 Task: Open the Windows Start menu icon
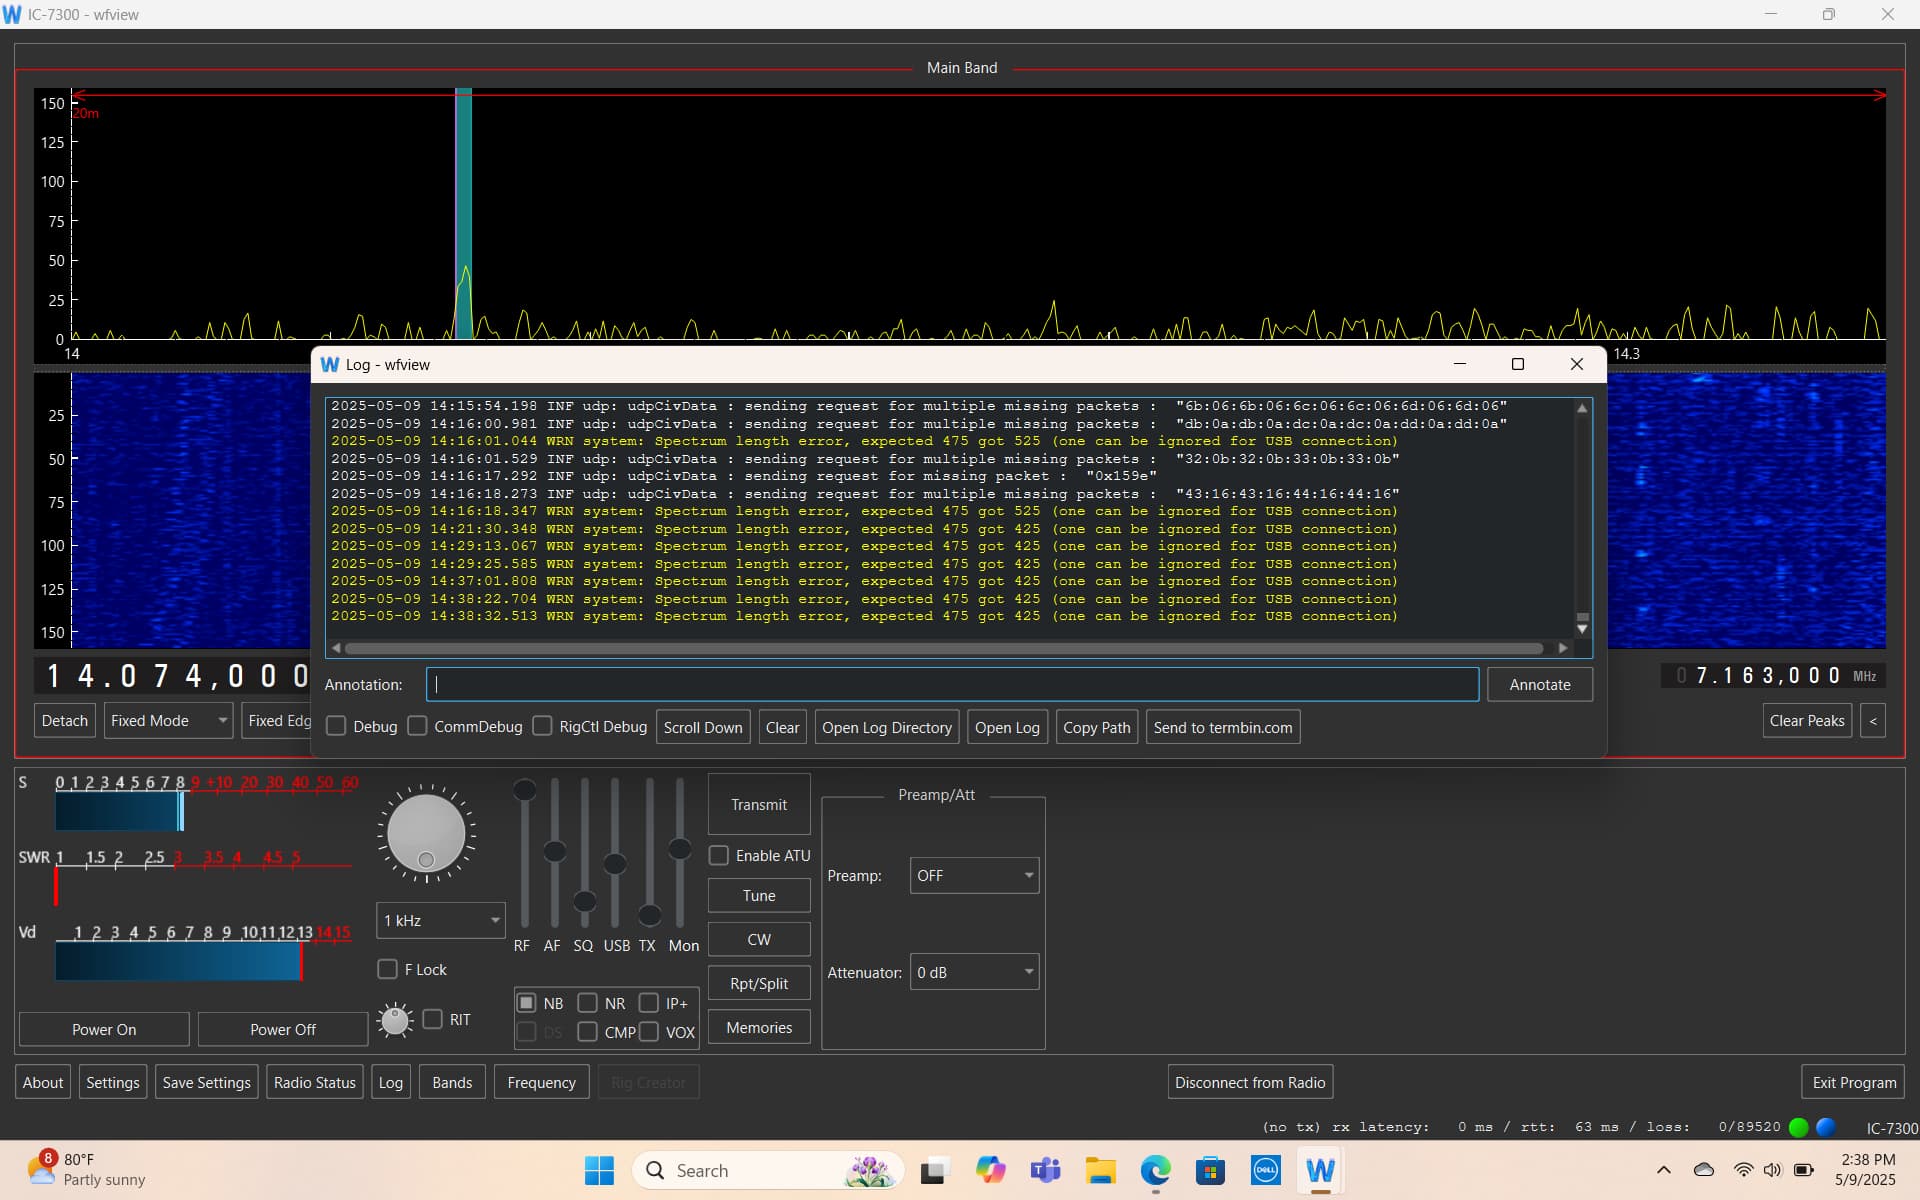599,1170
